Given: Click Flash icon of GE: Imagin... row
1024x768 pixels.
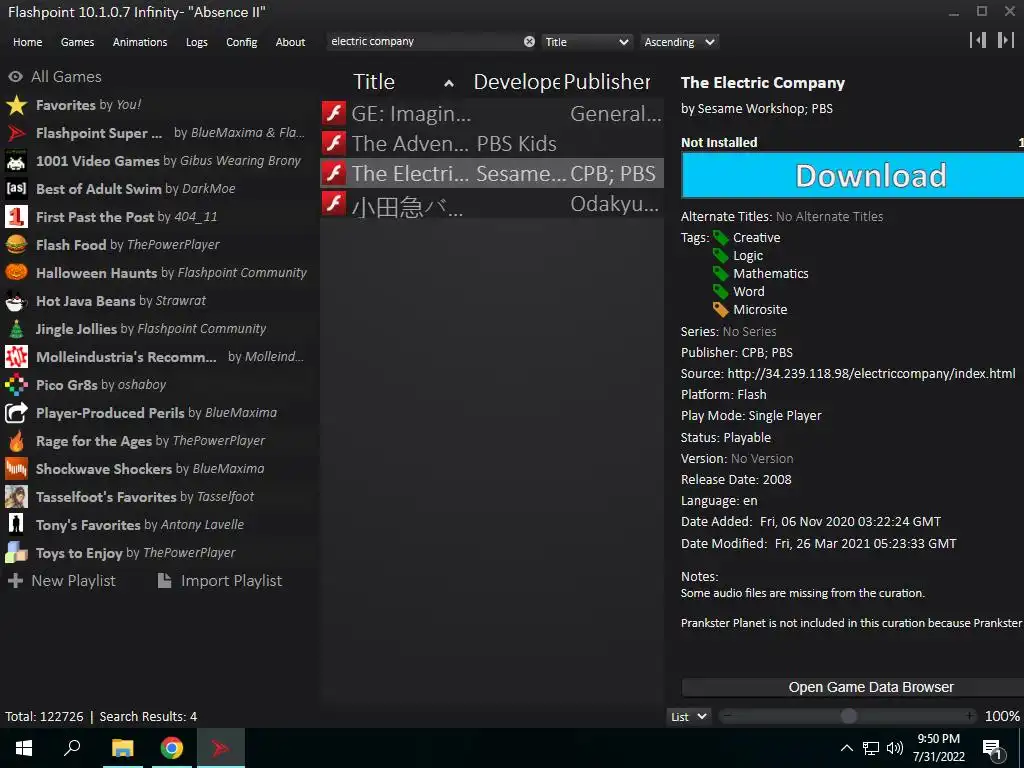Looking at the screenshot, I should pyautogui.click(x=334, y=113).
